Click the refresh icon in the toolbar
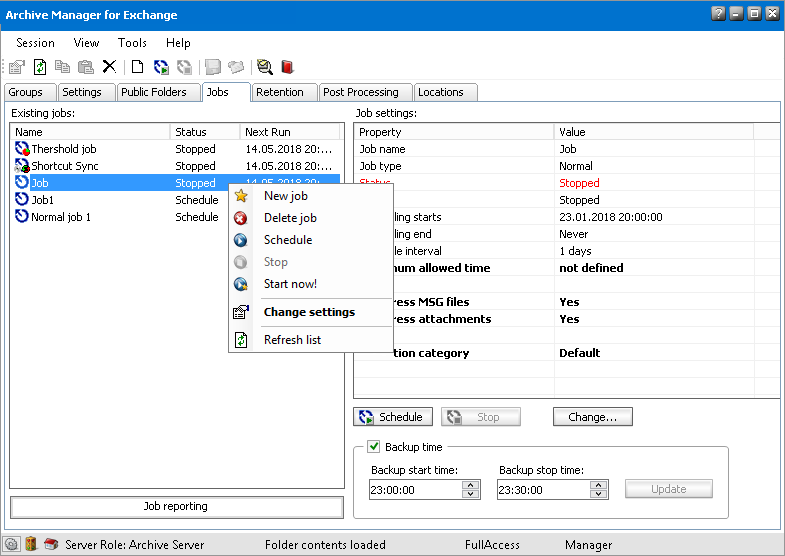Screen dimensions: 785x556 point(40,67)
